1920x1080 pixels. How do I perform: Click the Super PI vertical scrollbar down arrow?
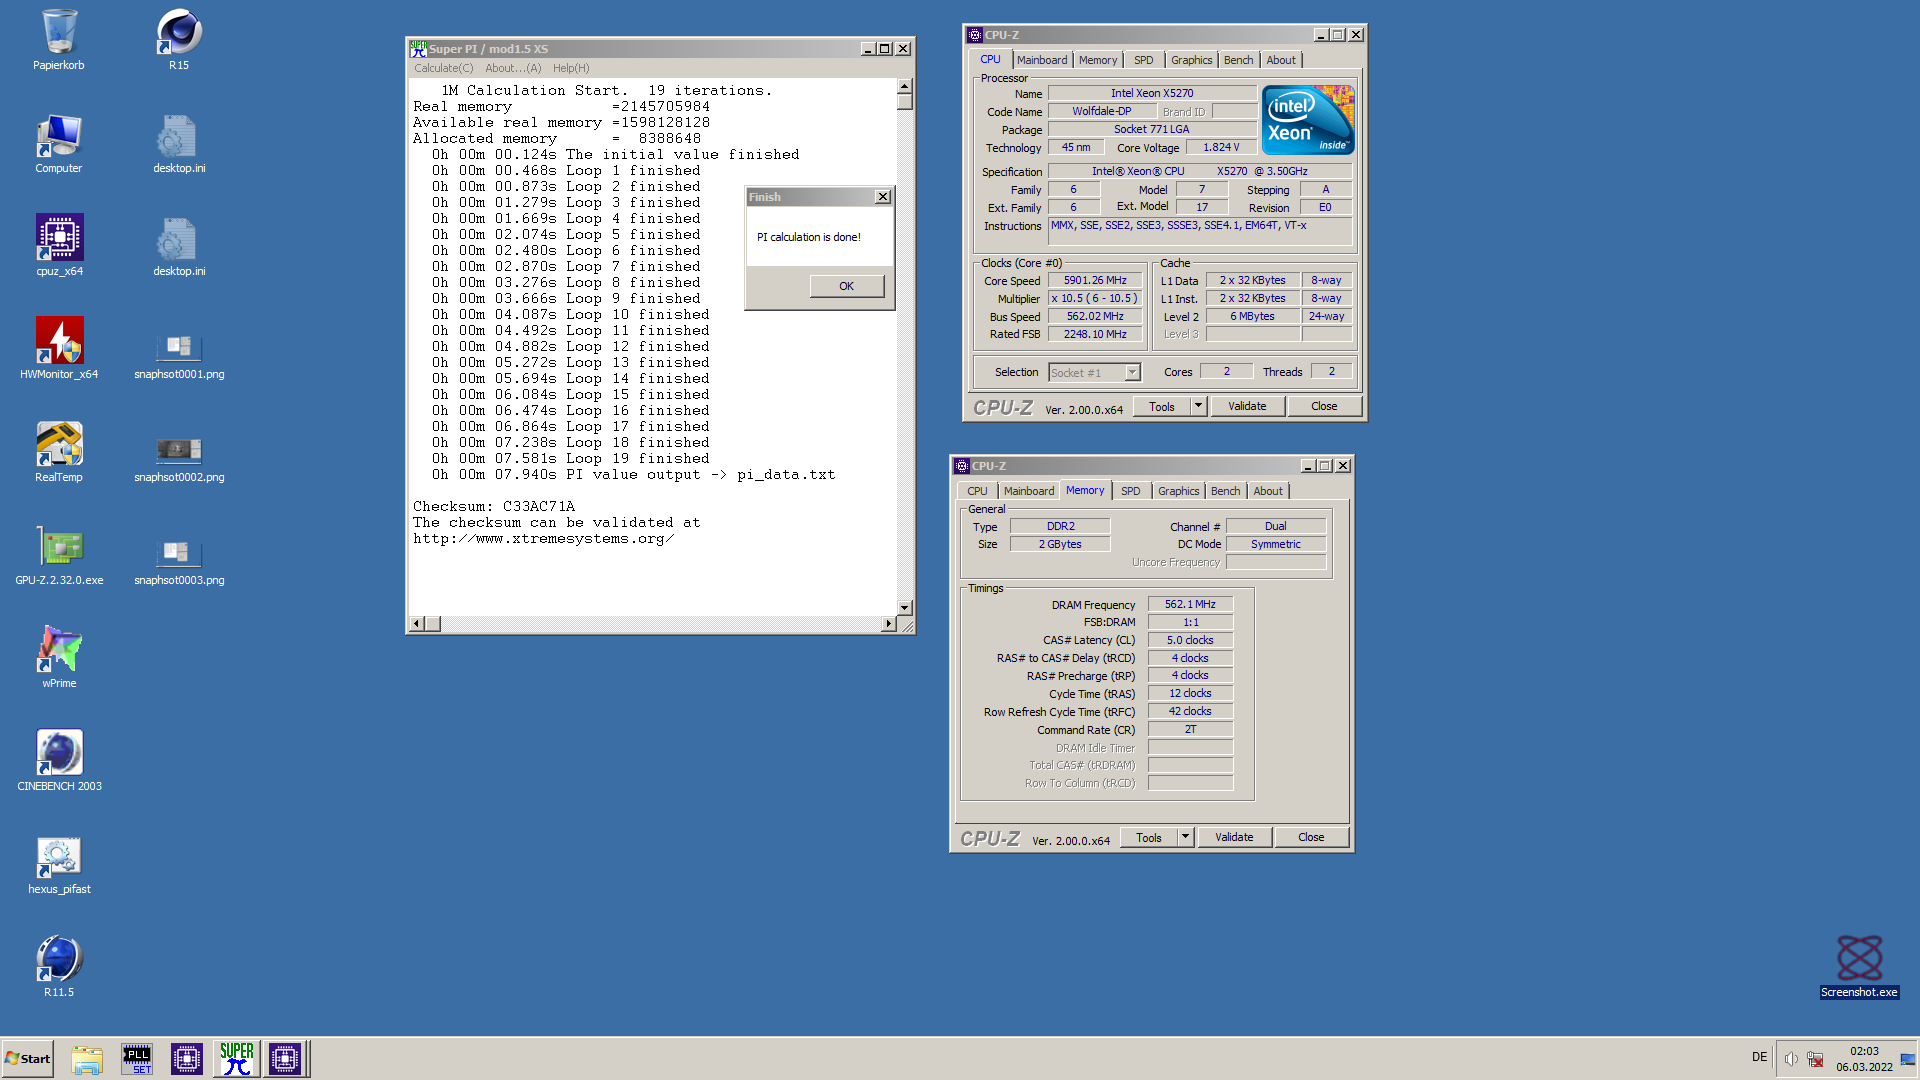coord(905,608)
